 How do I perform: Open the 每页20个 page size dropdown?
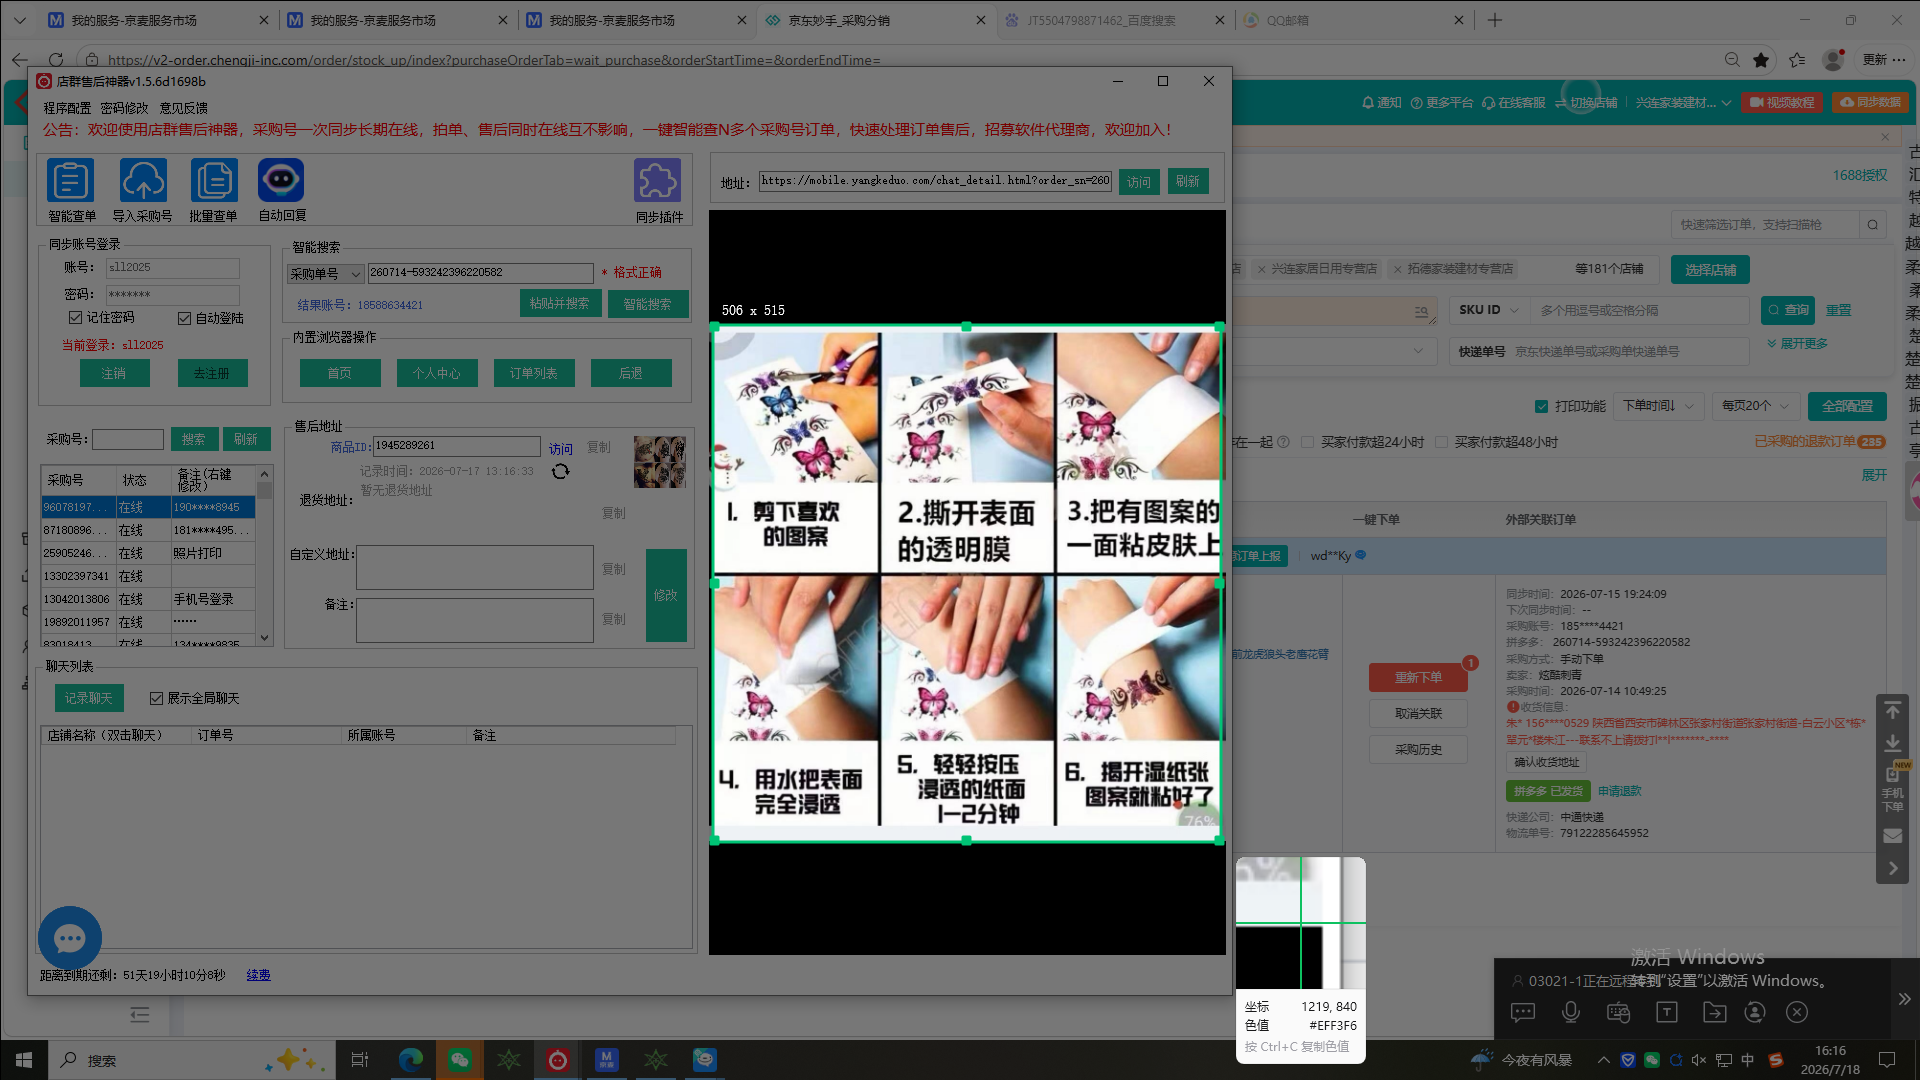click(x=1755, y=406)
